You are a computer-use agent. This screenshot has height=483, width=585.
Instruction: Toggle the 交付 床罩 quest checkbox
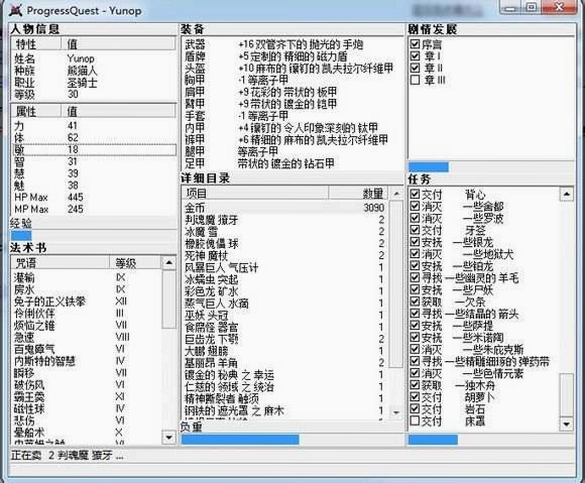(x=415, y=421)
